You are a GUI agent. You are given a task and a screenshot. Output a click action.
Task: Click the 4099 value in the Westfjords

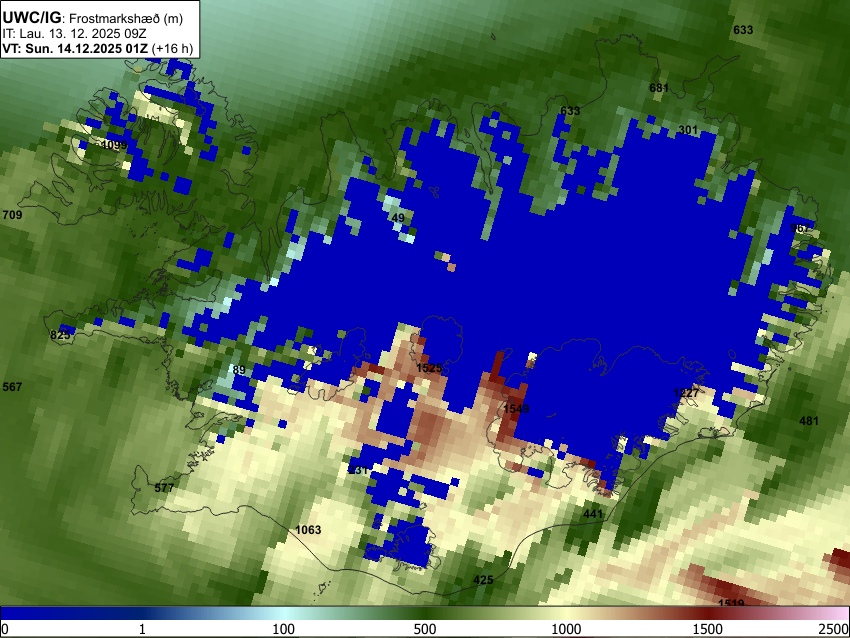coord(114,145)
